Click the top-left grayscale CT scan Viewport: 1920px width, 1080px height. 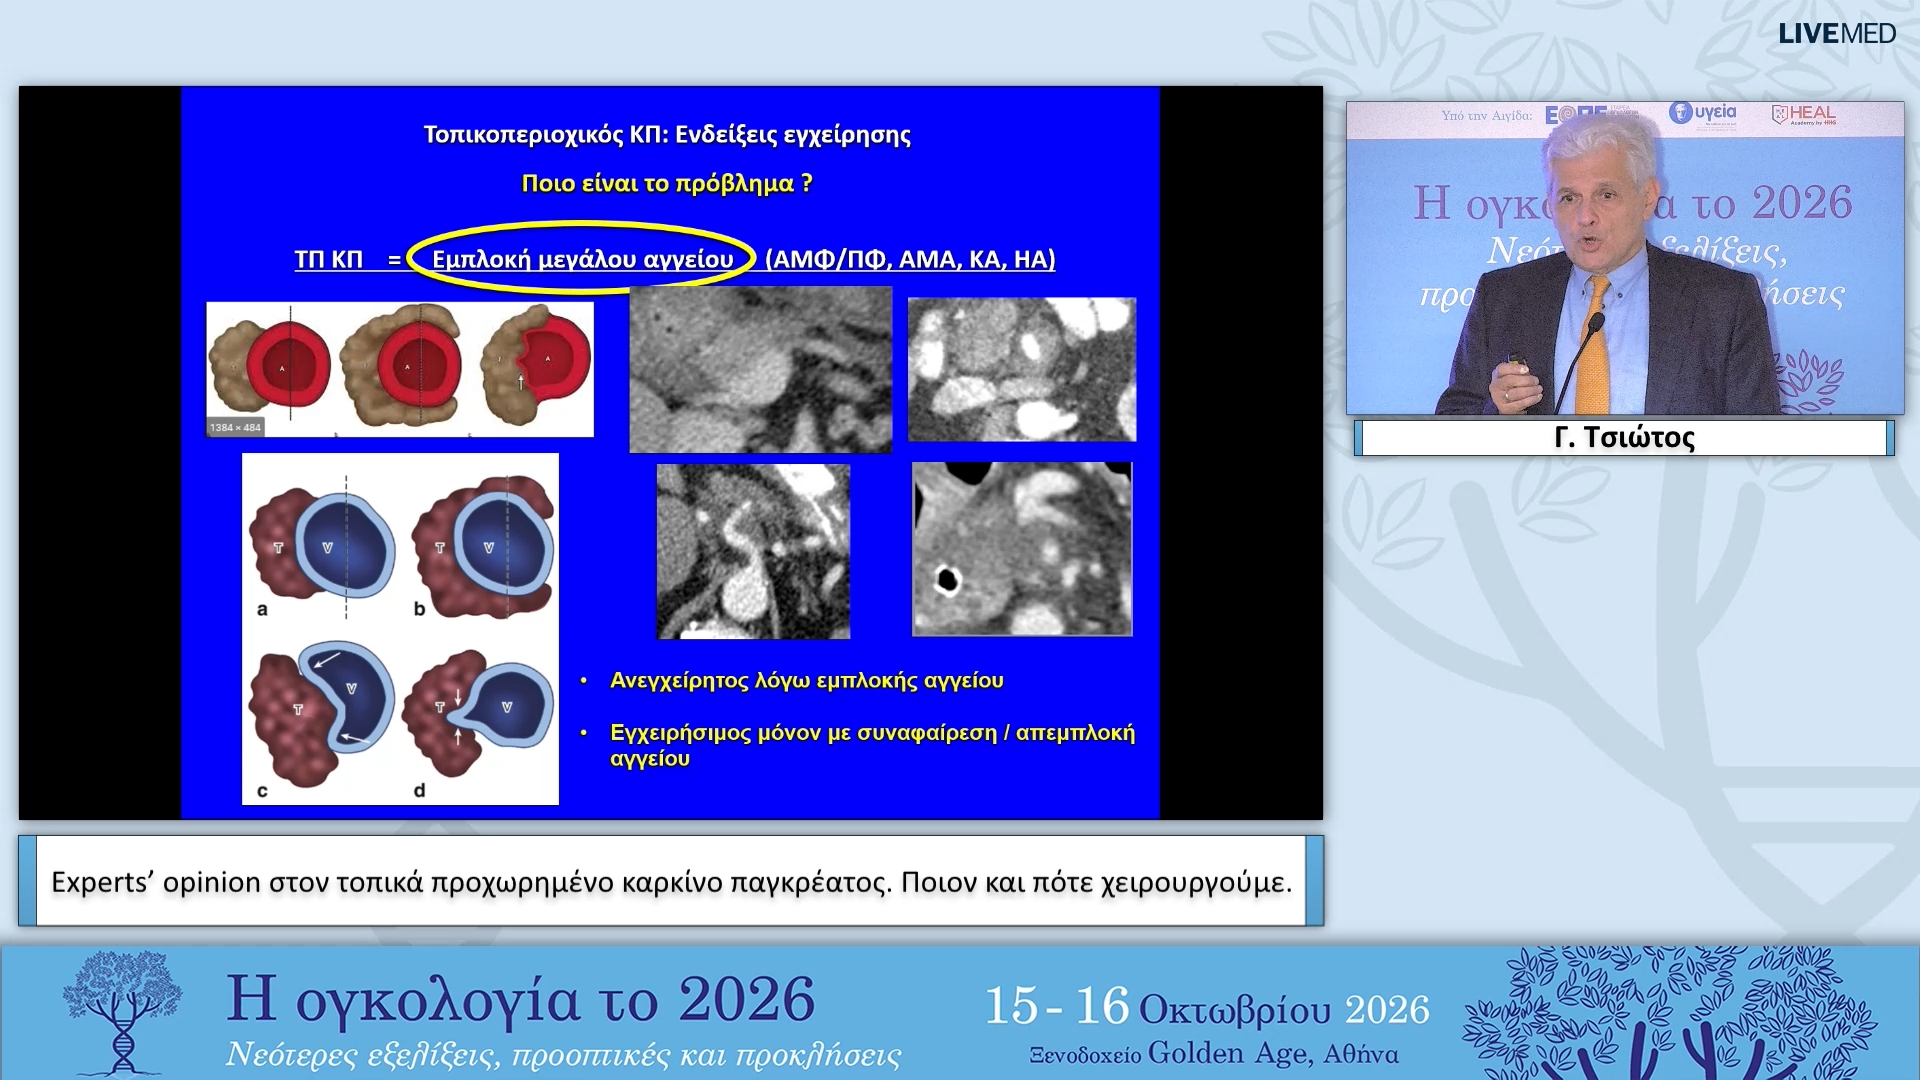tap(760, 370)
